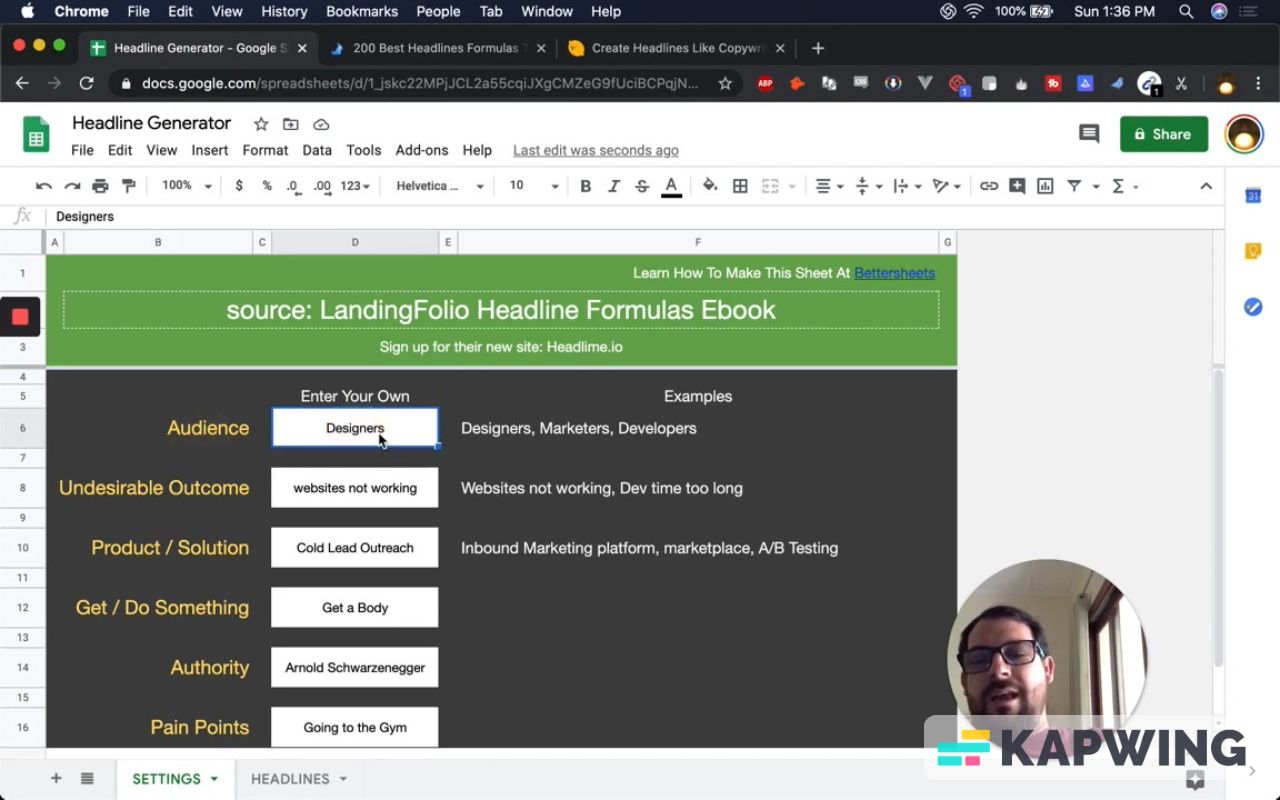Open the Tools menu in Sheets
The width and height of the screenshot is (1280, 800).
tap(364, 150)
